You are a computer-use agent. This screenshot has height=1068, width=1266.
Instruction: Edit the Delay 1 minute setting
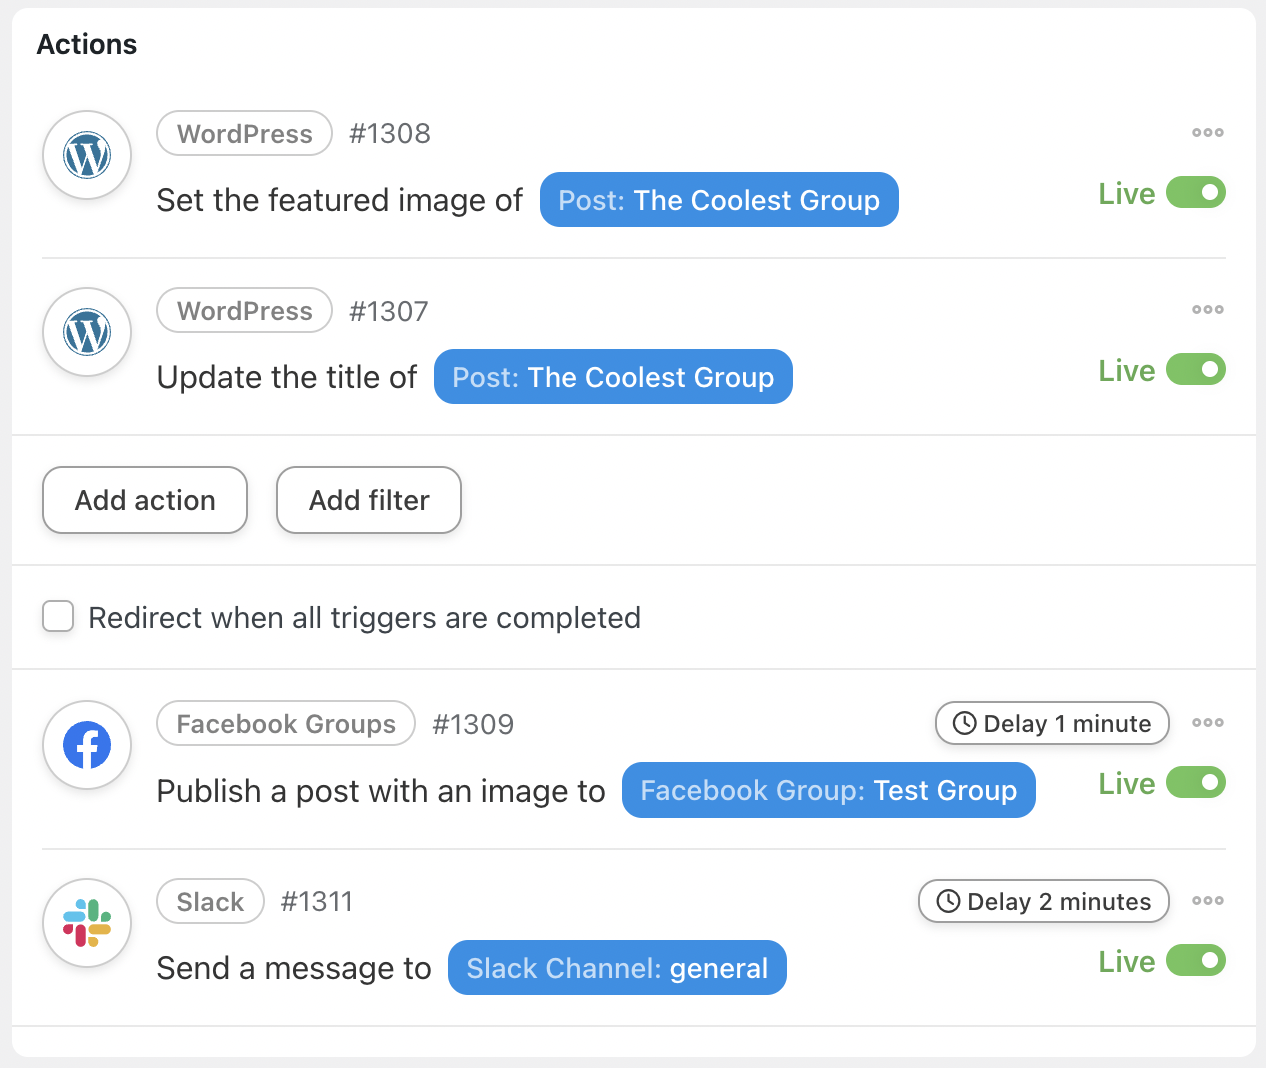1052,723
